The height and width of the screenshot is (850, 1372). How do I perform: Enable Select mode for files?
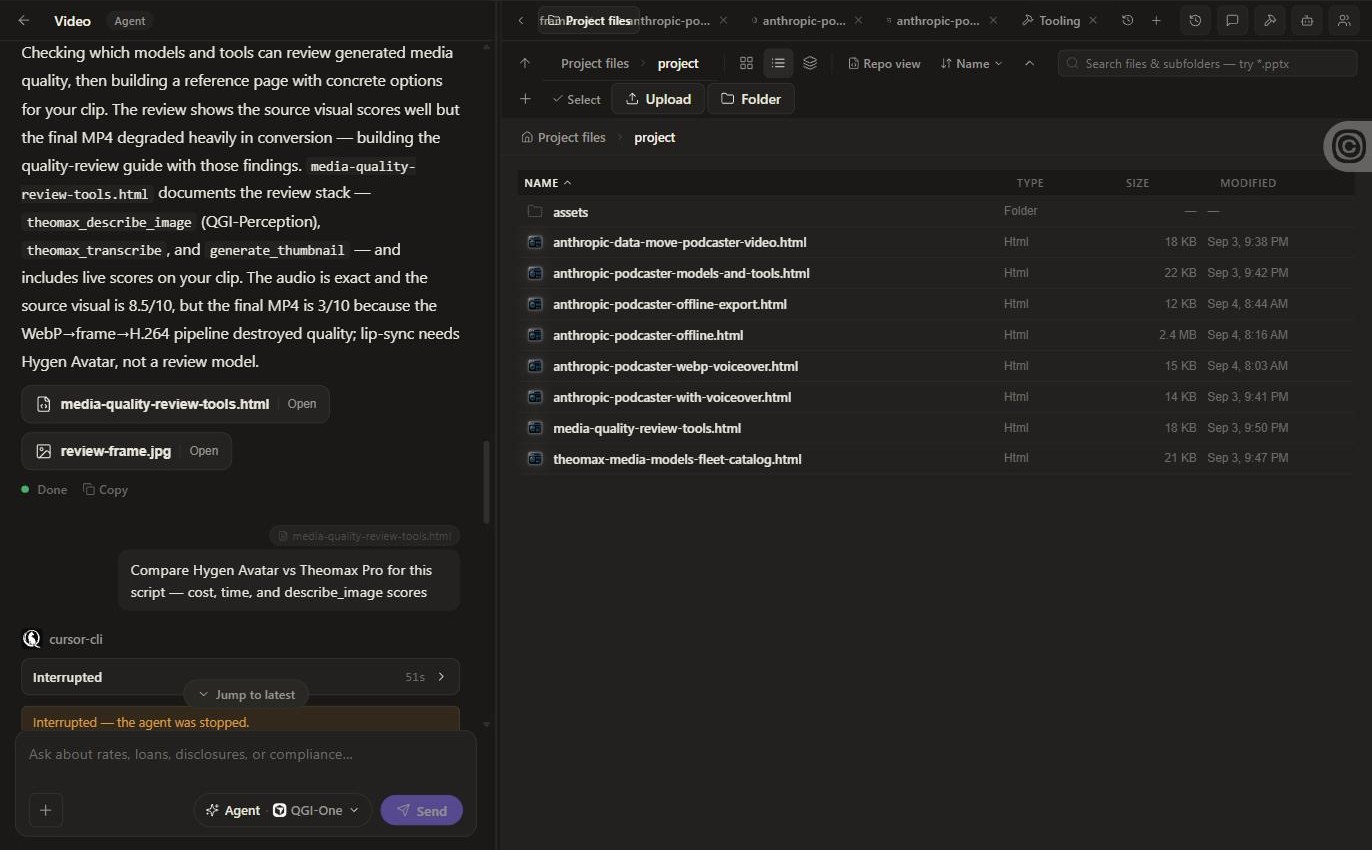coord(576,99)
